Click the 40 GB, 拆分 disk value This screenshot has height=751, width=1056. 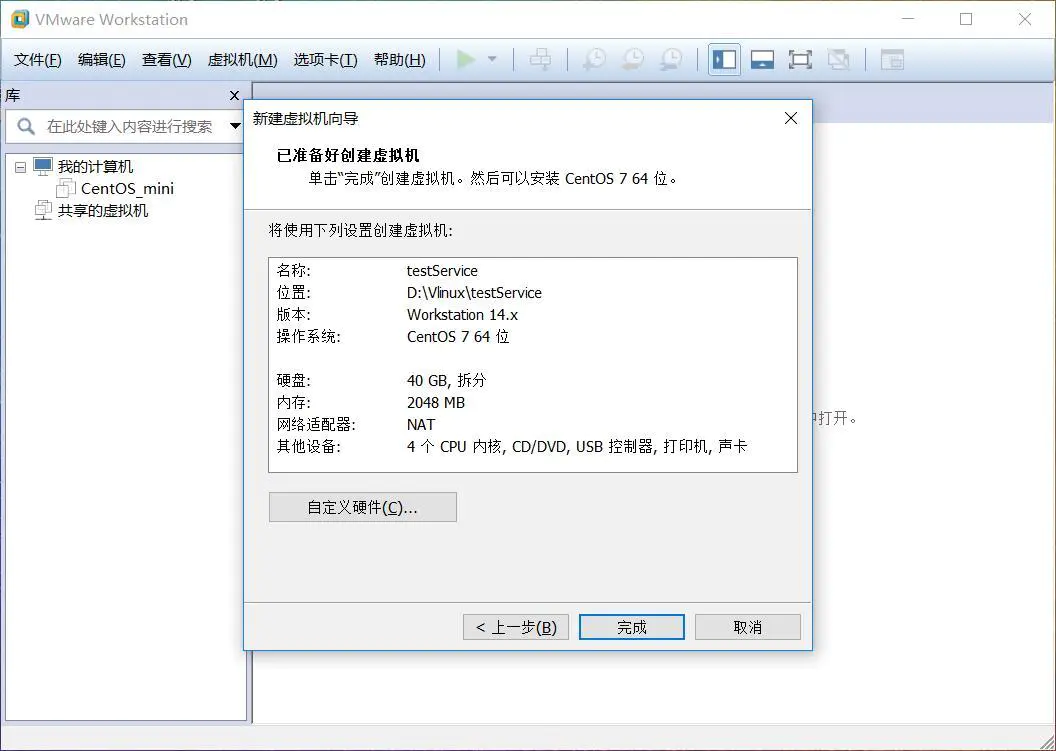pos(446,381)
